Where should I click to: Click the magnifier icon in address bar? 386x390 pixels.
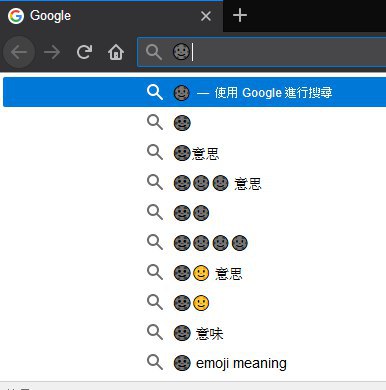pos(154,52)
